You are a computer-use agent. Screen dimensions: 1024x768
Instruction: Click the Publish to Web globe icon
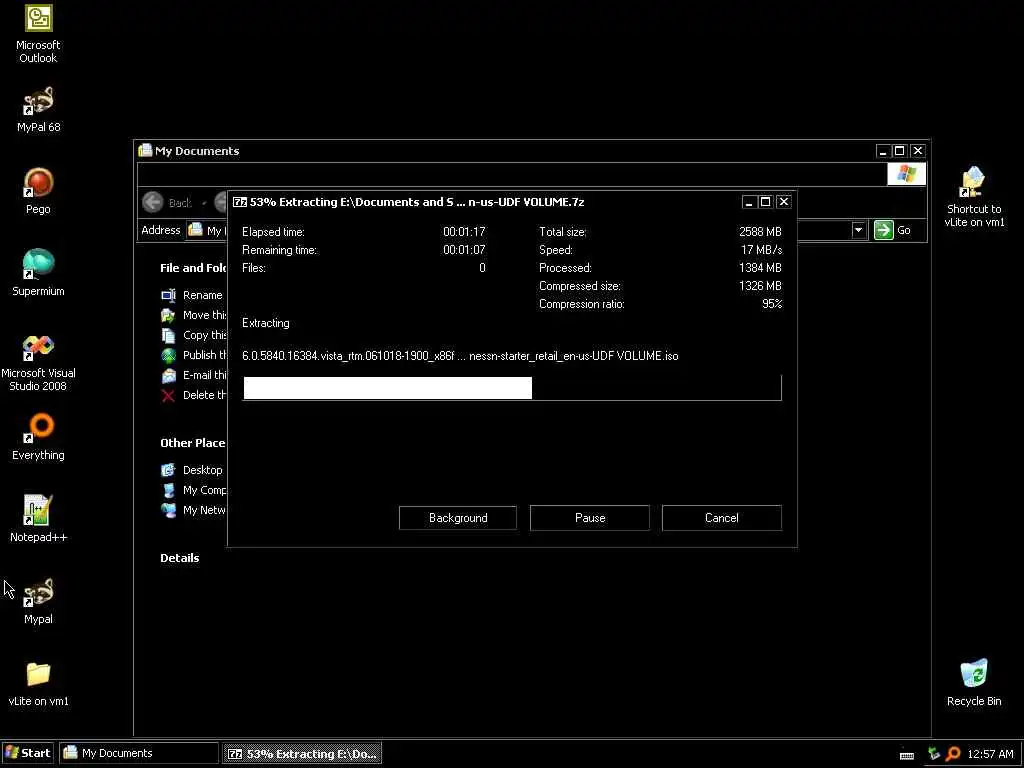168,355
